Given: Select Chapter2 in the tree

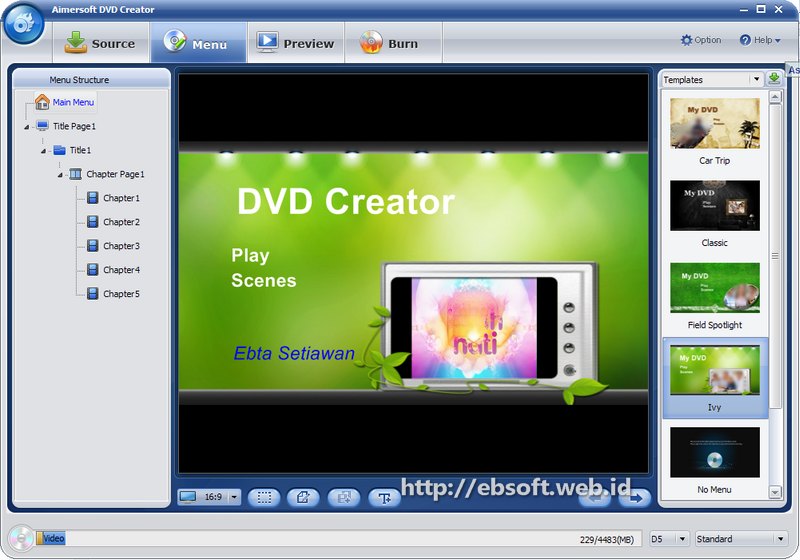Looking at the screenshot, I should 121,222.
